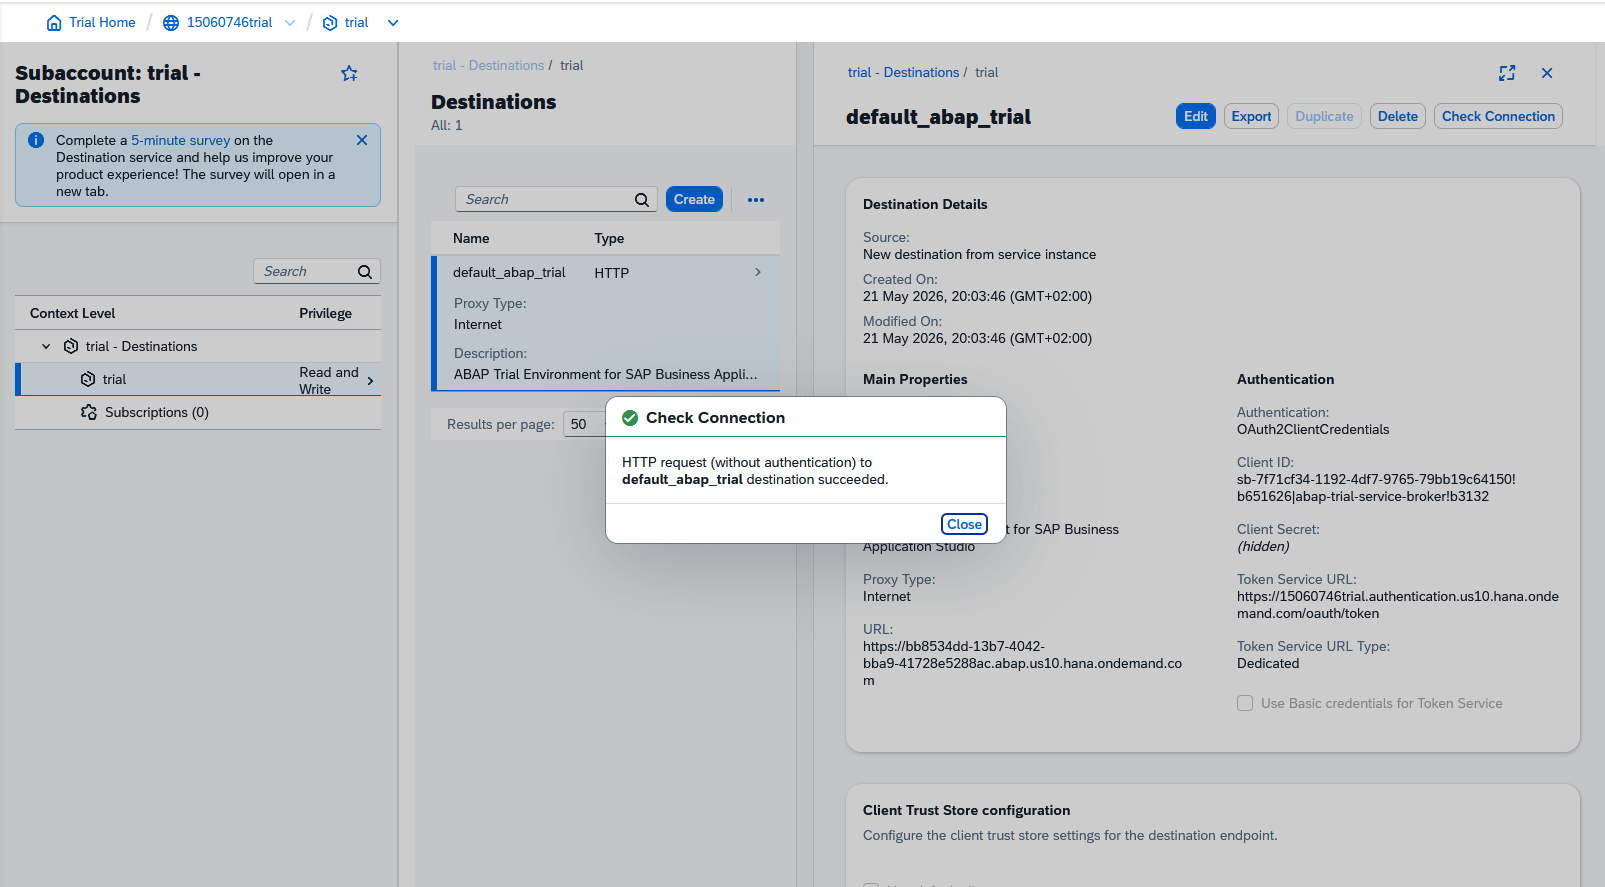Click the Destinations search magnifier icon
Screen dimensions: 1605x887
642,200
